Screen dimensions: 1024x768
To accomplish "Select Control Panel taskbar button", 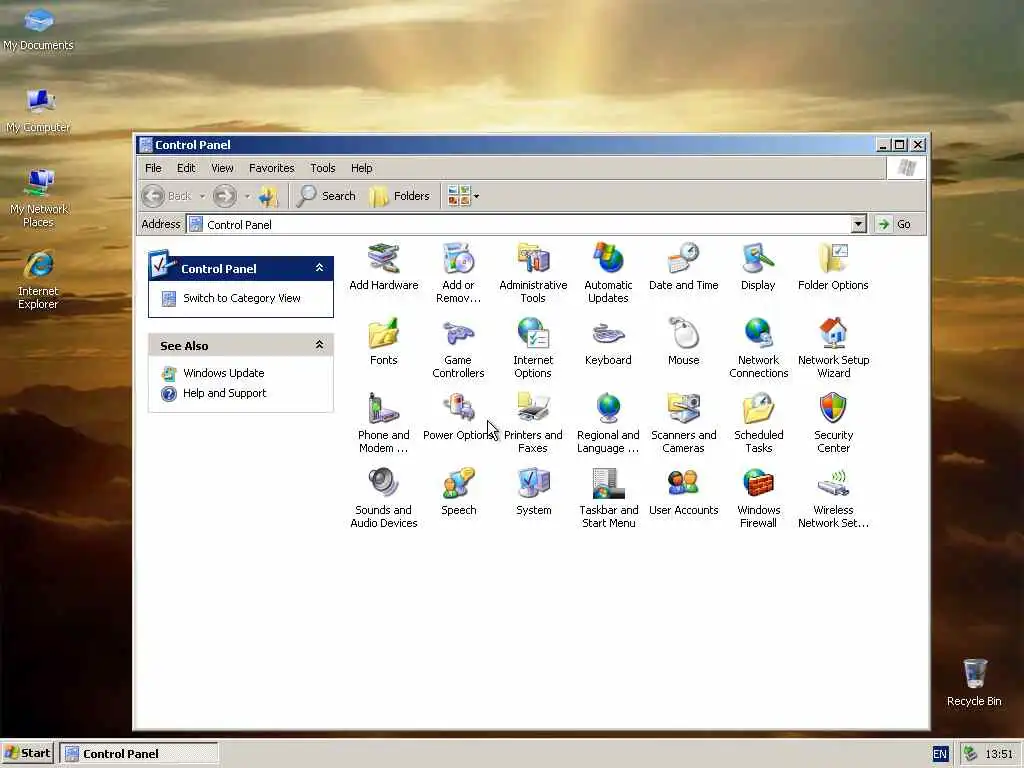I will pos(138,753).
